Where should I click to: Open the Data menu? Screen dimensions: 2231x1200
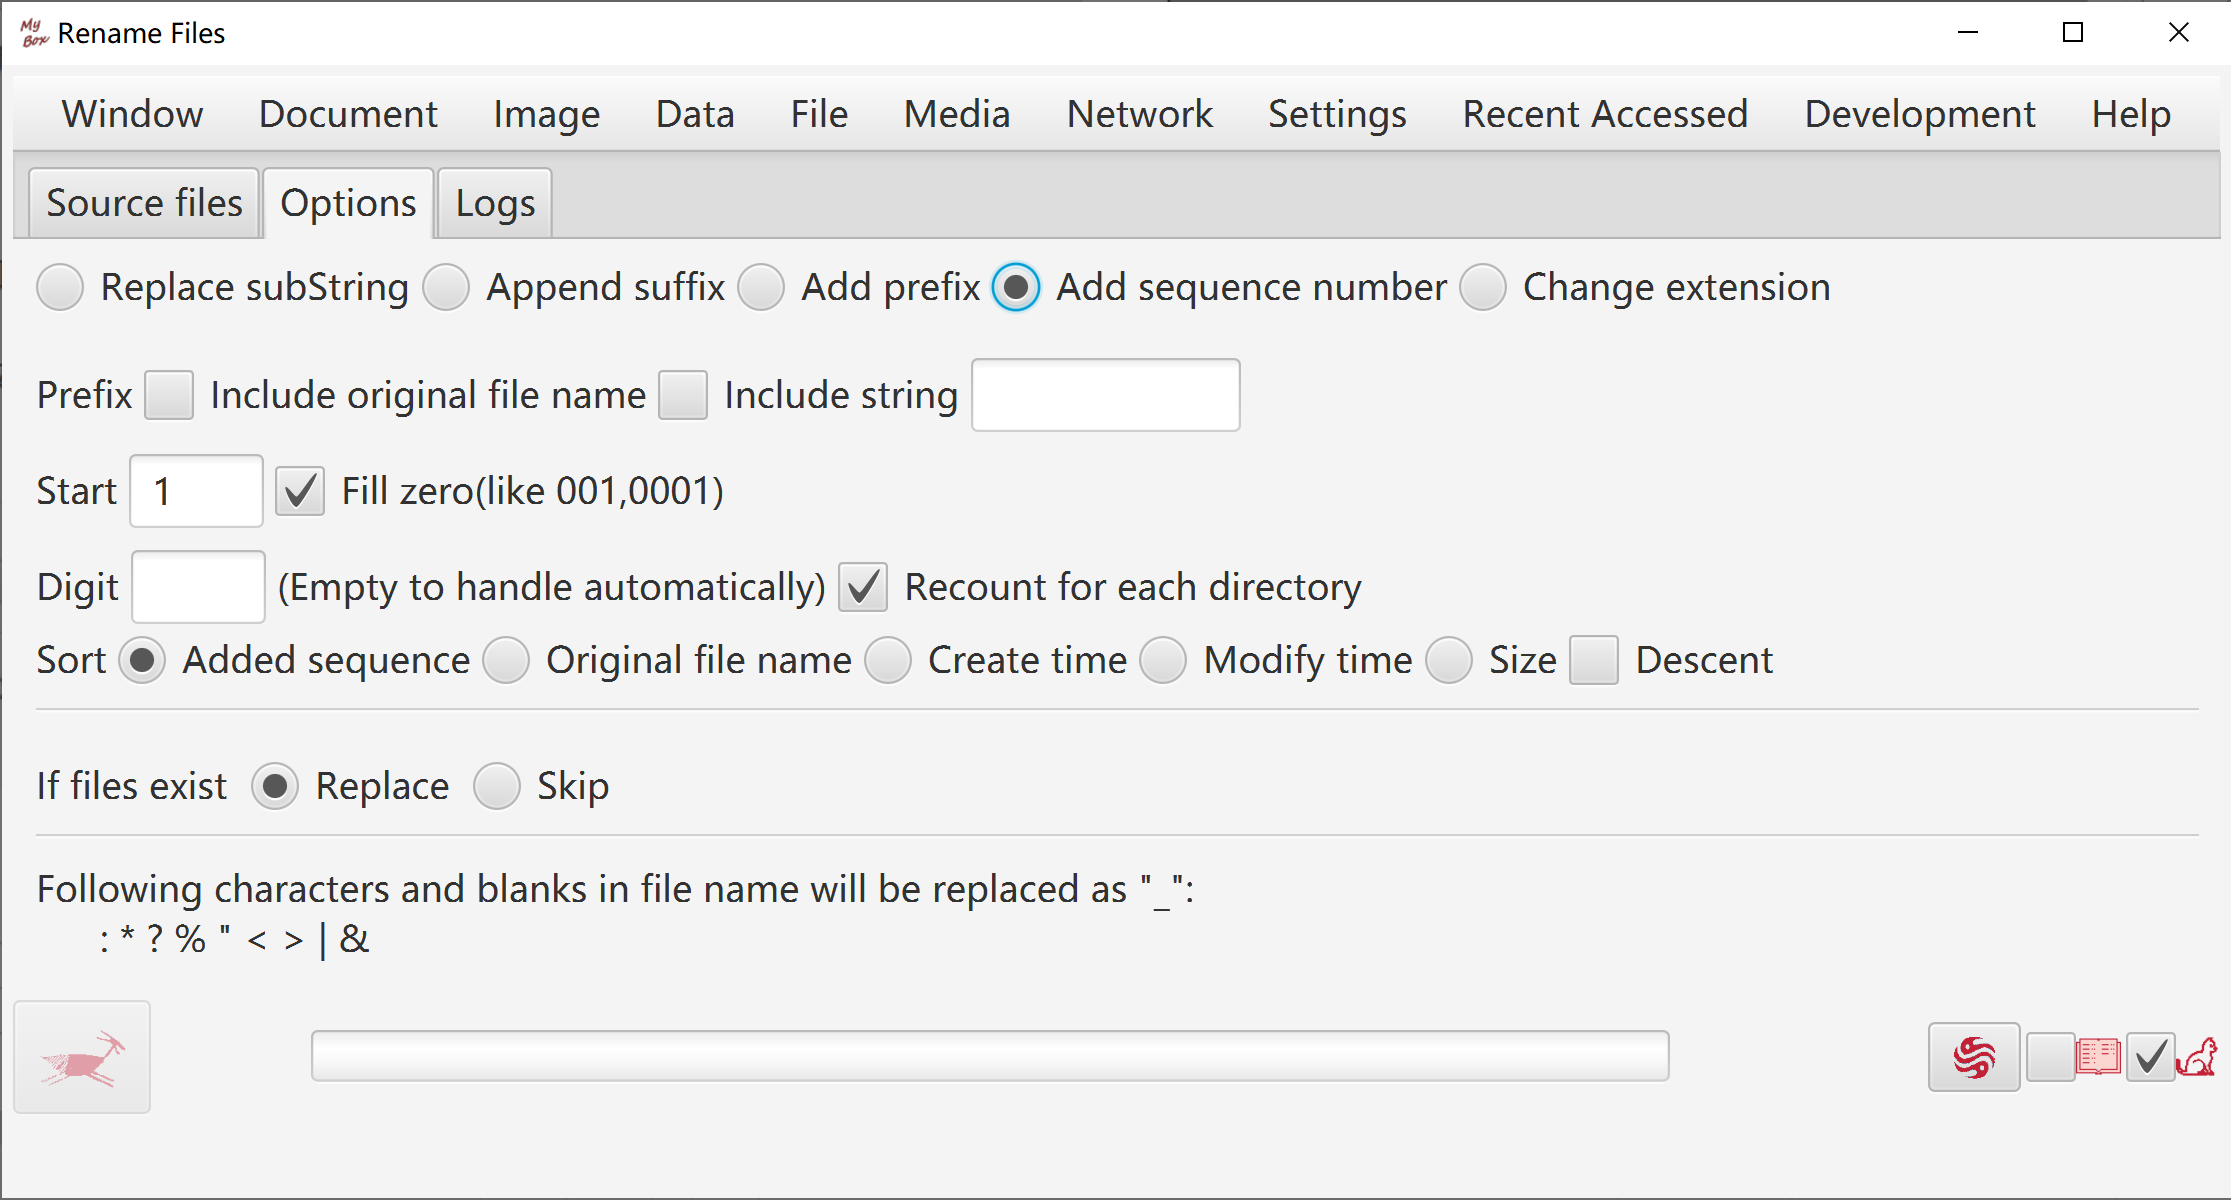695,114
